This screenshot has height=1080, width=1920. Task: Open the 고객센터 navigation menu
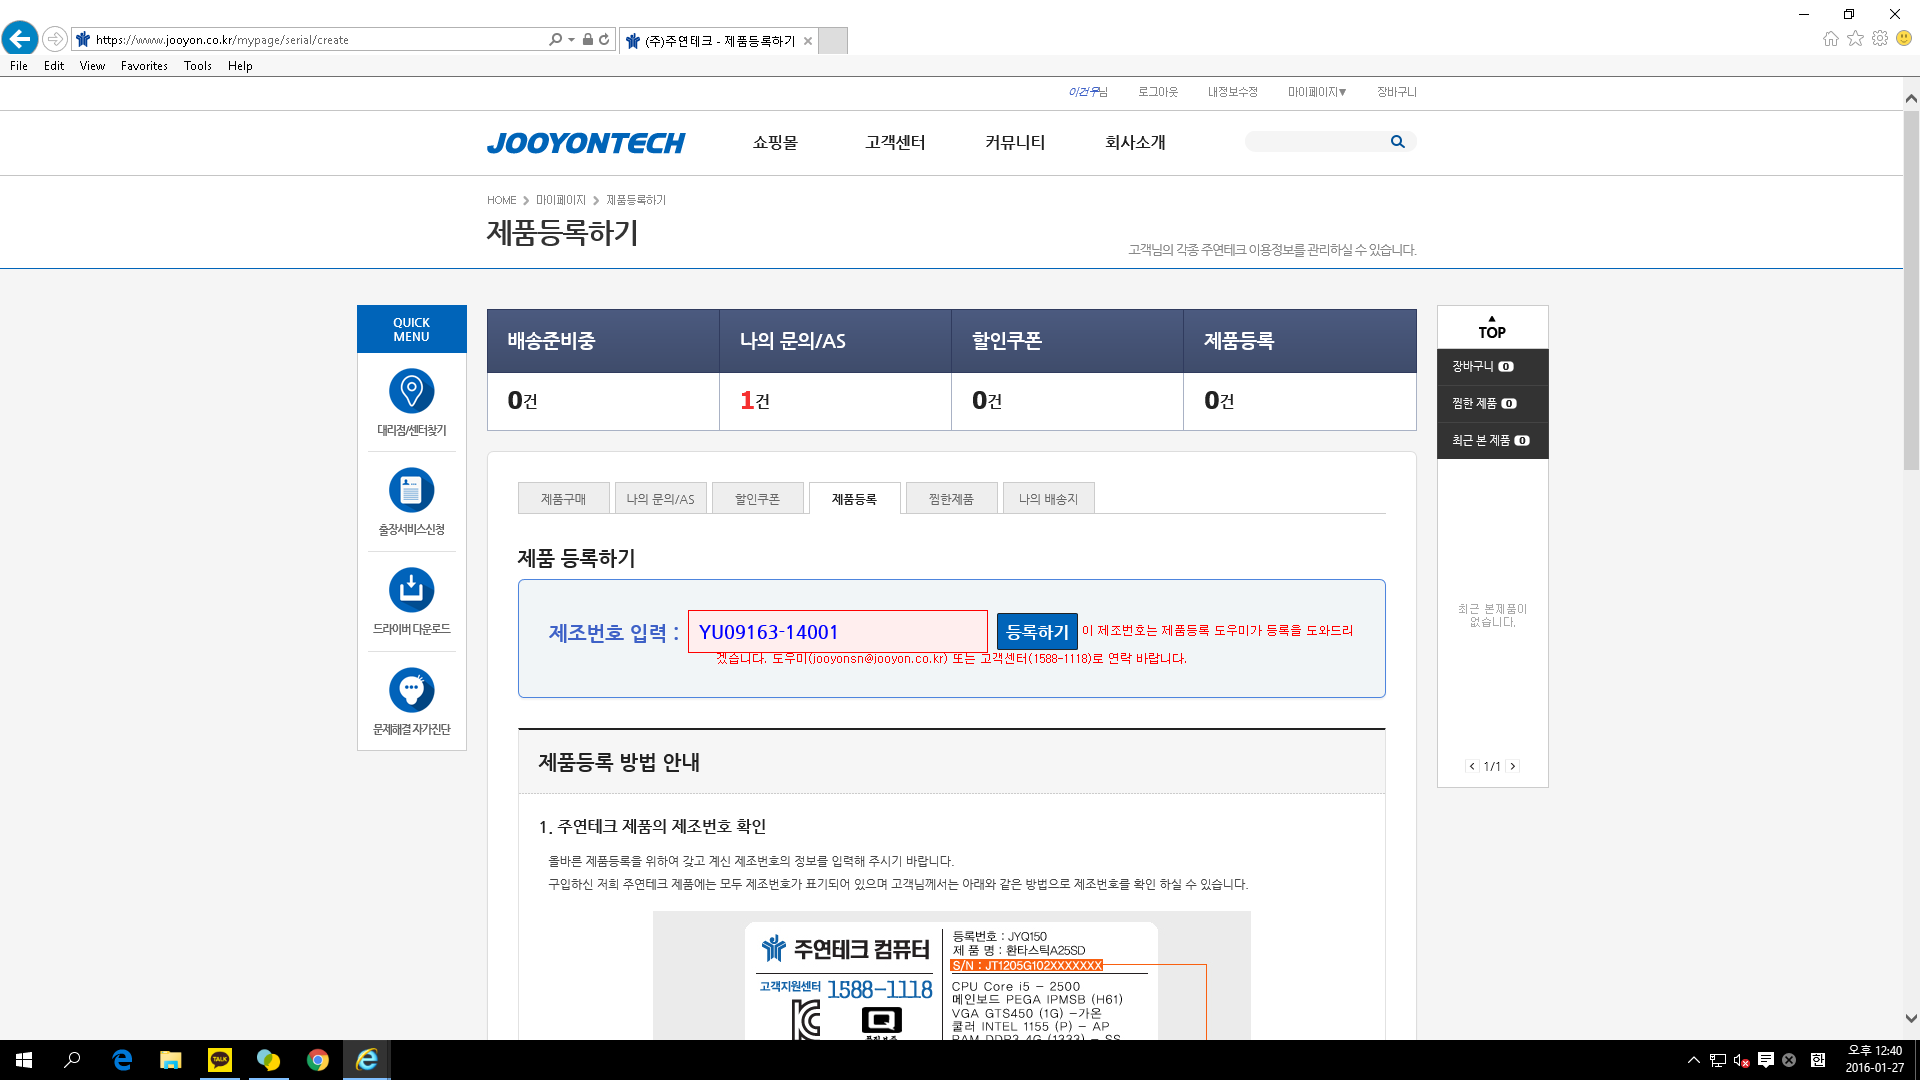(x=895, y=143)
